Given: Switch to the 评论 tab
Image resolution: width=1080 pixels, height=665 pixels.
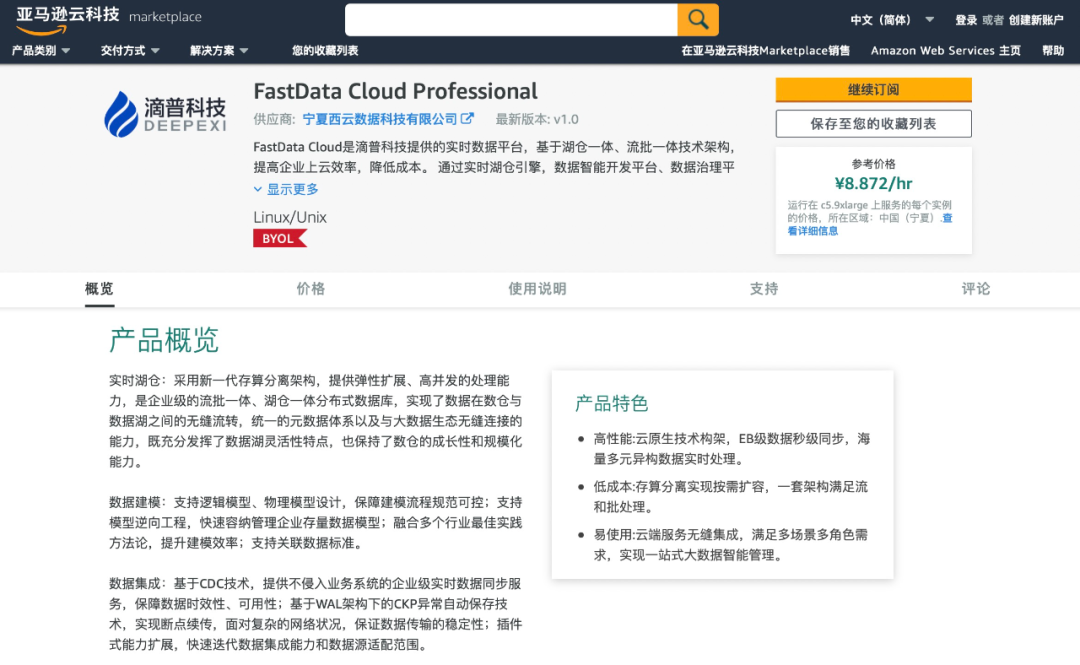Looking at the screenshot, I should [x=976, y=289].
